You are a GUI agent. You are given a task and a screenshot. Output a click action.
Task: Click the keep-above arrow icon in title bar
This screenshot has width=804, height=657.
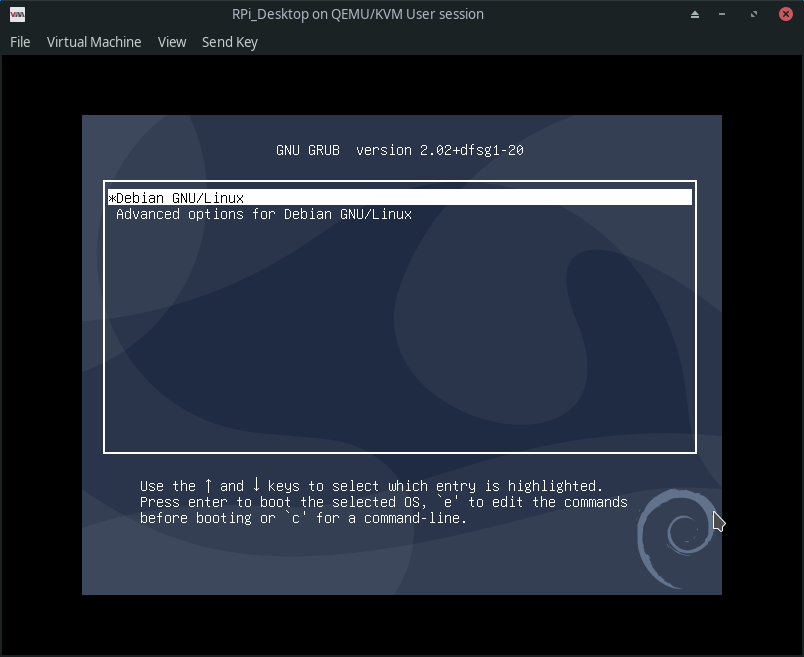pos(695,14)
